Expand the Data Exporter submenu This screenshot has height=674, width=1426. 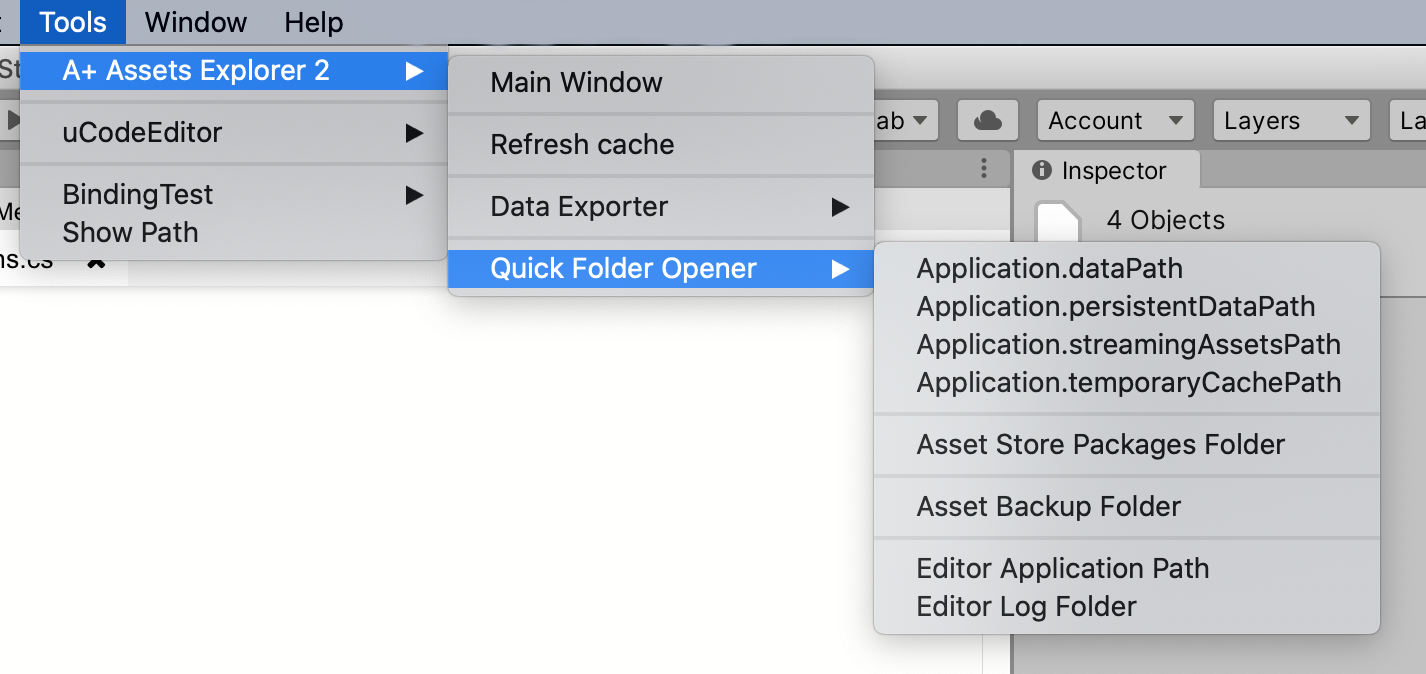[661, 207]
